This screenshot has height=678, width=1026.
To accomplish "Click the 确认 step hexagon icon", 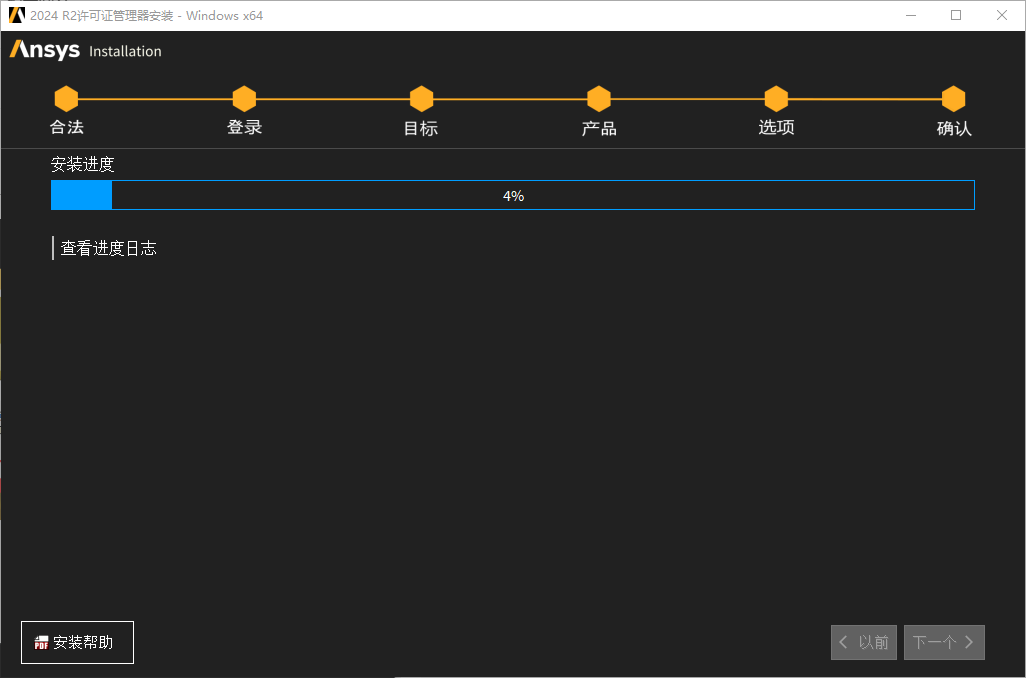I will coord(953,99).
